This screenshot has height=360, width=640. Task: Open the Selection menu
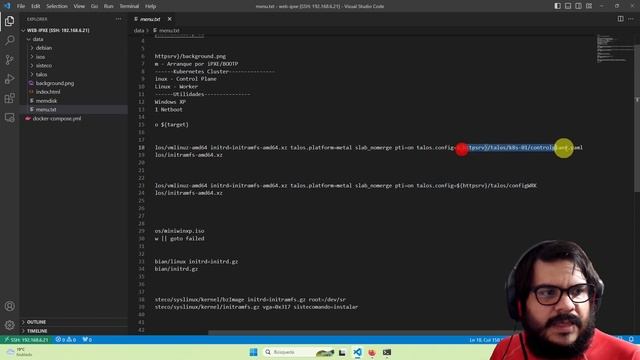[x=57, y=6]
